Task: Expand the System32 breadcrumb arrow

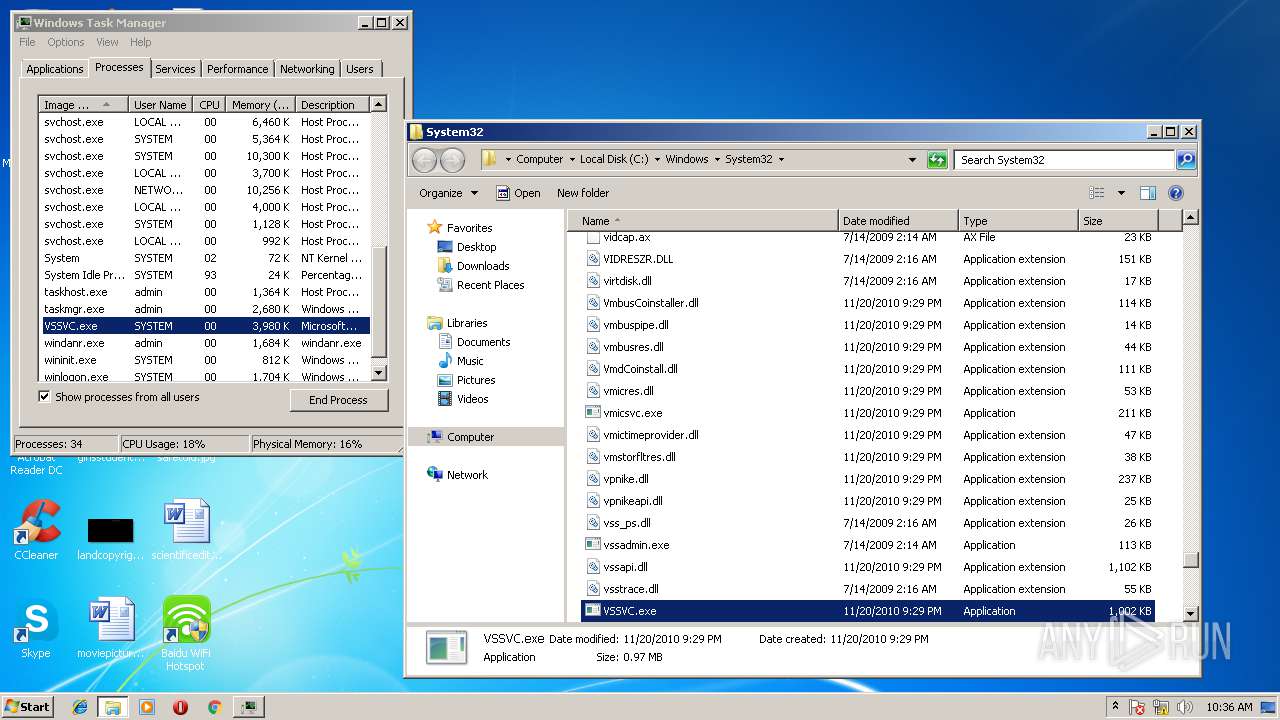Action: [780, 160]
